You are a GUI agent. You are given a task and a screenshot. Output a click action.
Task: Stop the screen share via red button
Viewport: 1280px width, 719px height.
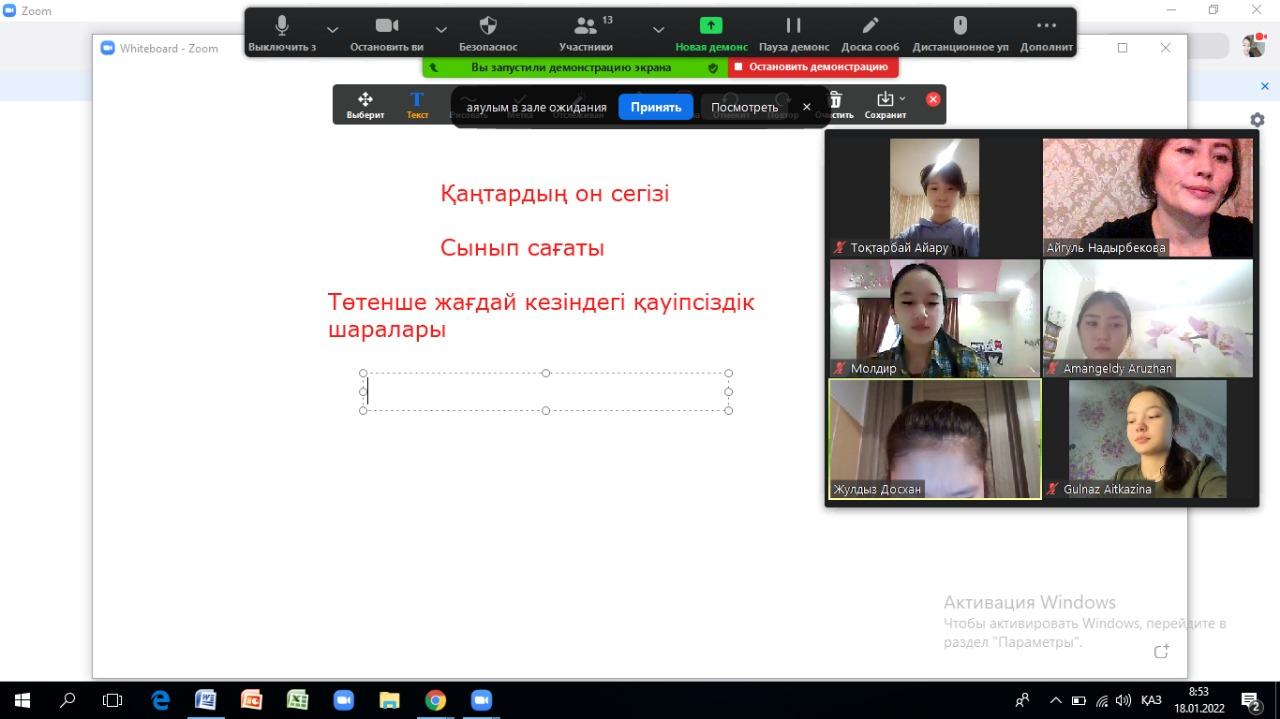coord(813,67)
